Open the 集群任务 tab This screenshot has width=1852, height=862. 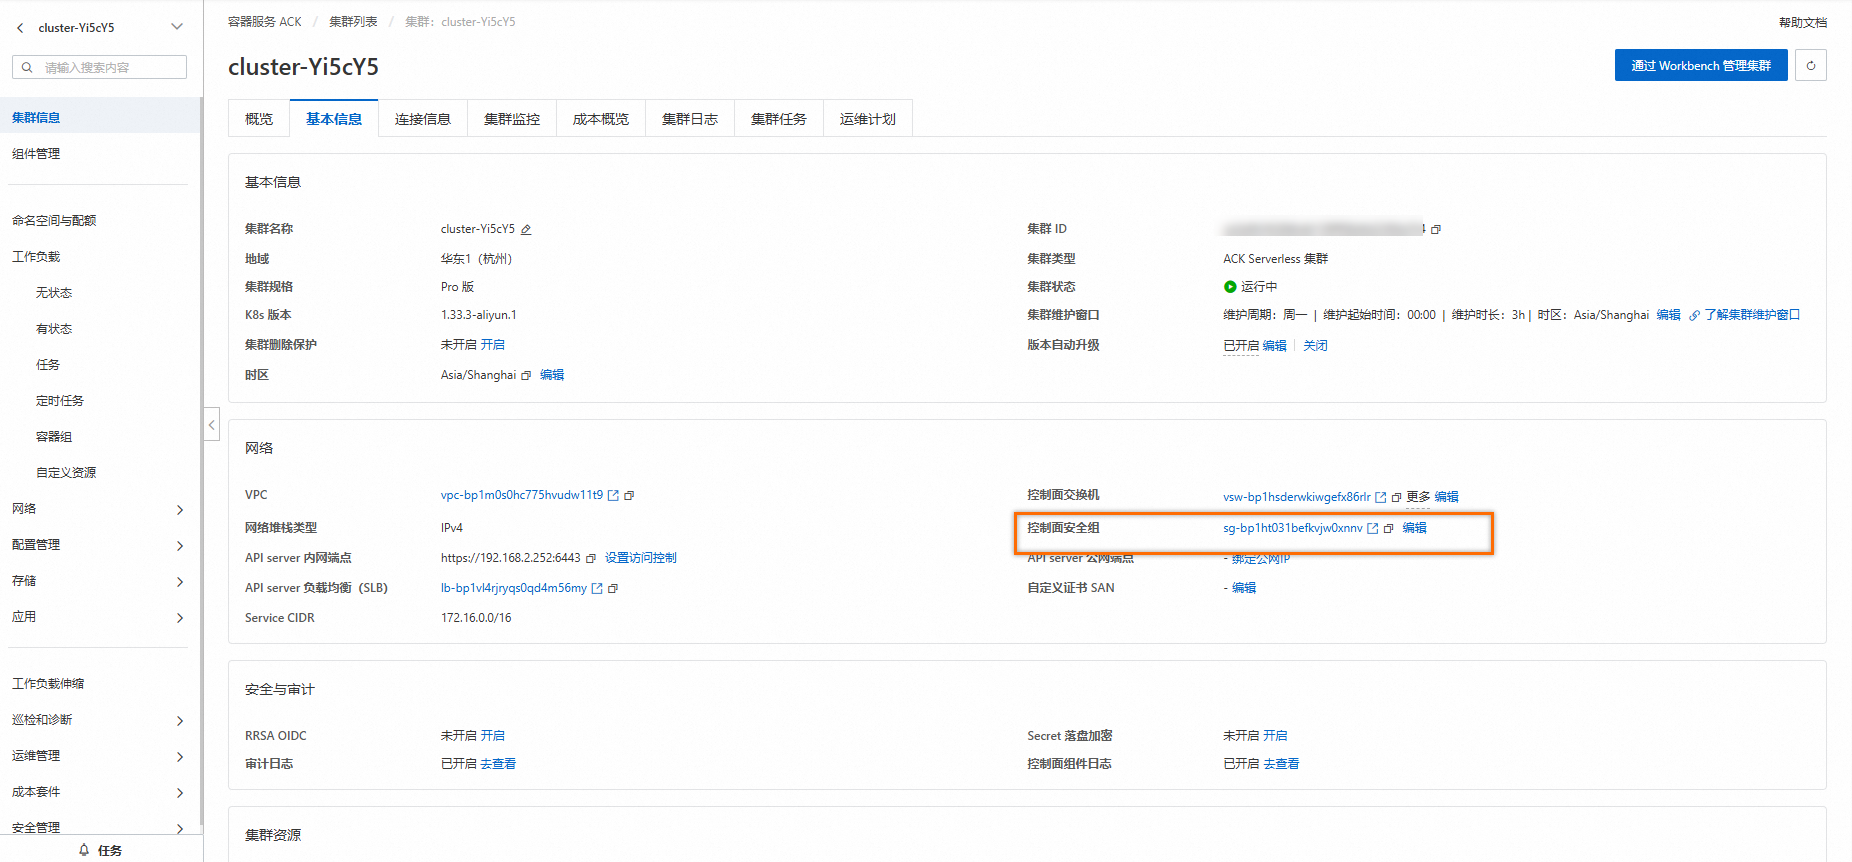(x=779, y=119)
